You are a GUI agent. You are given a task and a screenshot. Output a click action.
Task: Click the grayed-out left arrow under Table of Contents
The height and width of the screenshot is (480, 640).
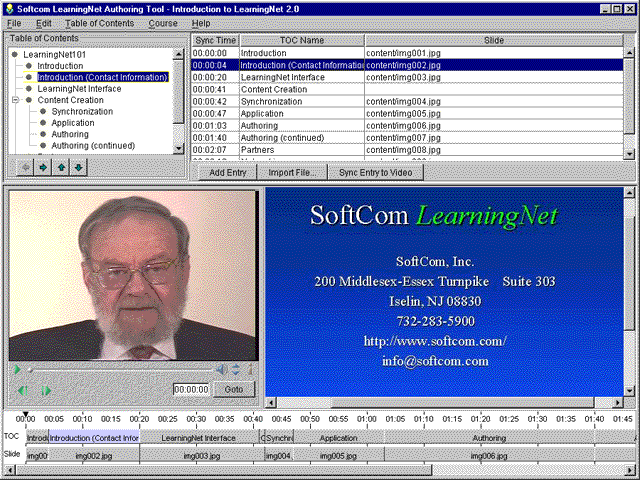pyautogui.click(x=25, y=167)
